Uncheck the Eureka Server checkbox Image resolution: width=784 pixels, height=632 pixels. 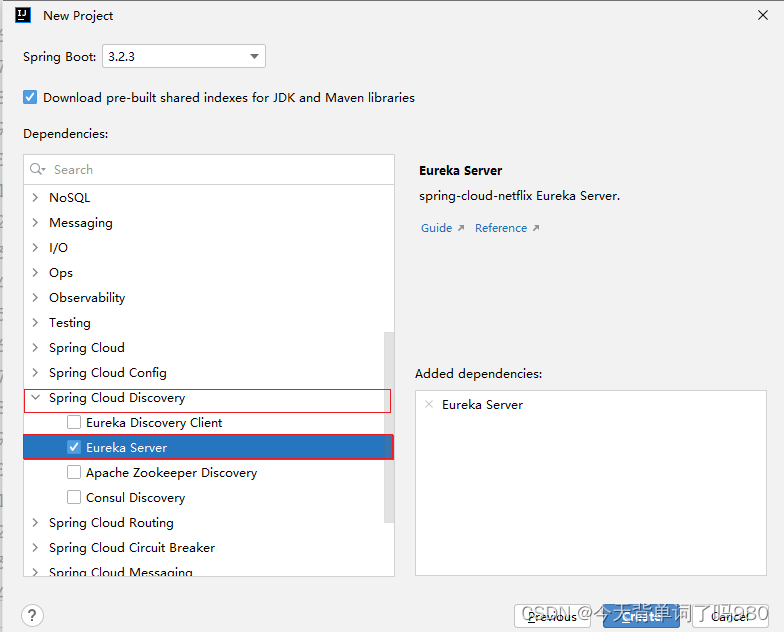click(x=74, y=448)
